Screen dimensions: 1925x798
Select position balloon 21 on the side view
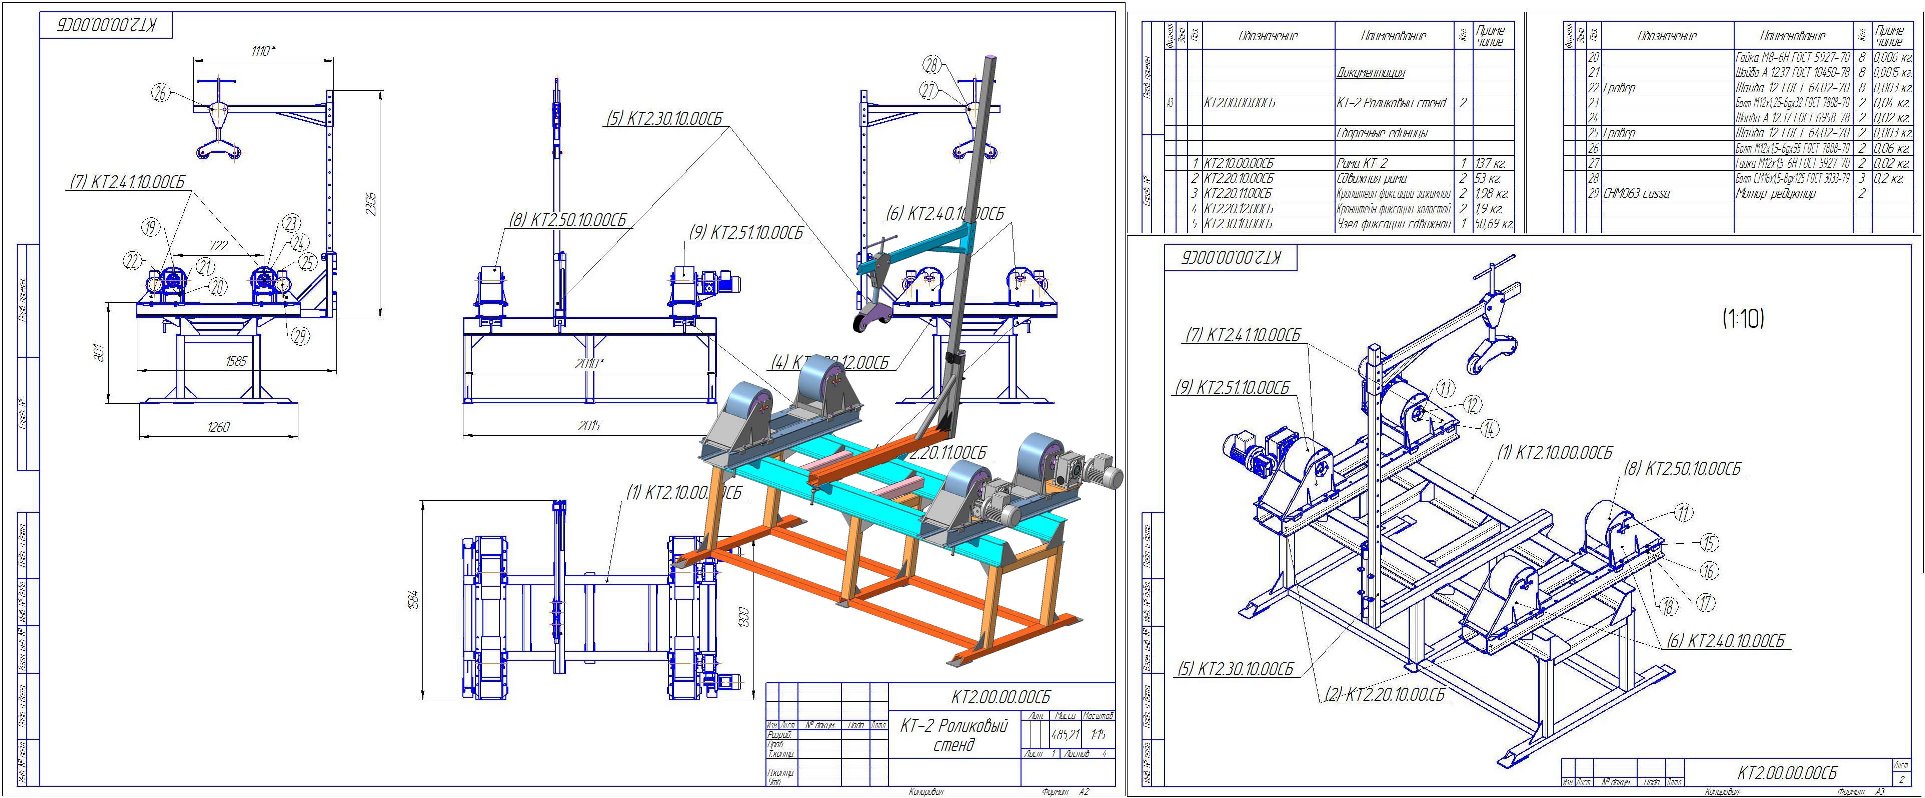(205, 267)
